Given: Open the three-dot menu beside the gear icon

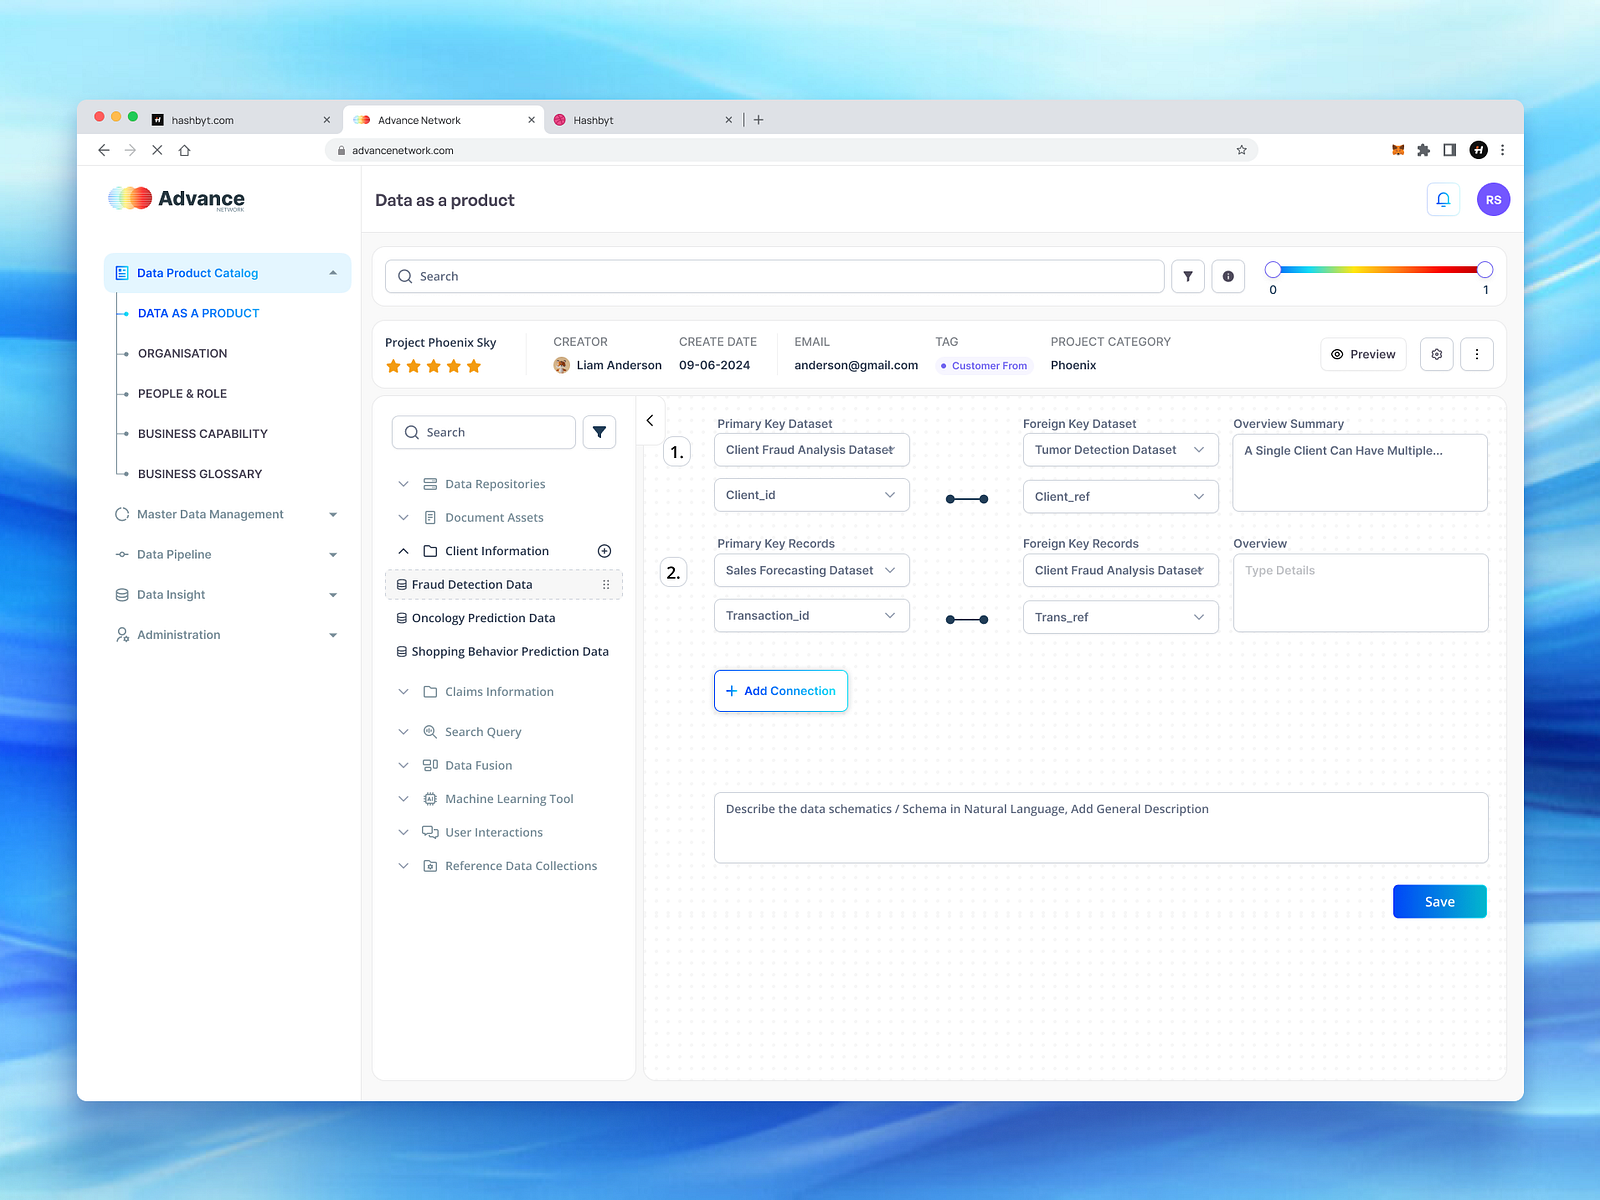Looking at the screenshot, I should (x=1477, y=354).
